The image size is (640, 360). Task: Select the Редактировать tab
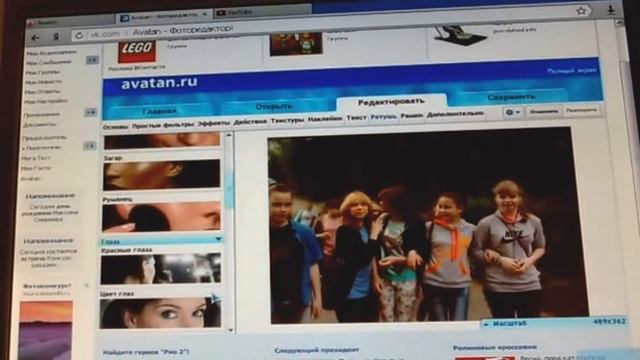click(x=391, y=102)
